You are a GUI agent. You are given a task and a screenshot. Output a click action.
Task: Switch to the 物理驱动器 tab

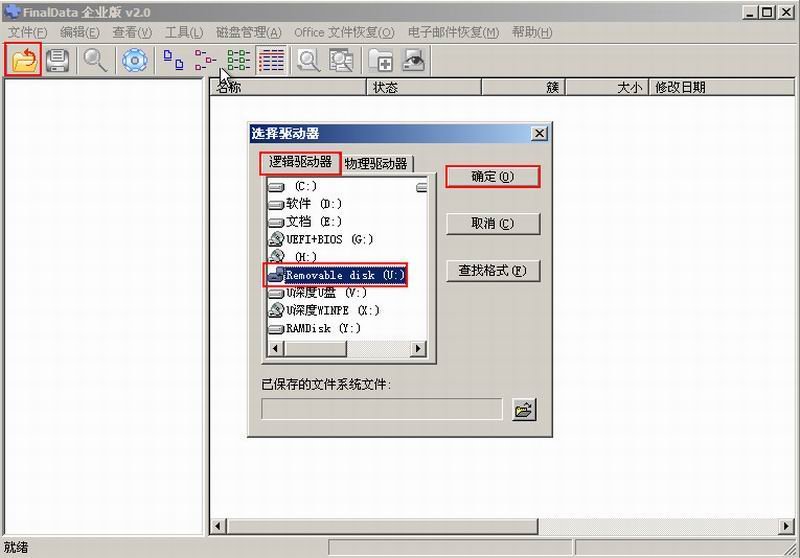(x=376, y=164)
